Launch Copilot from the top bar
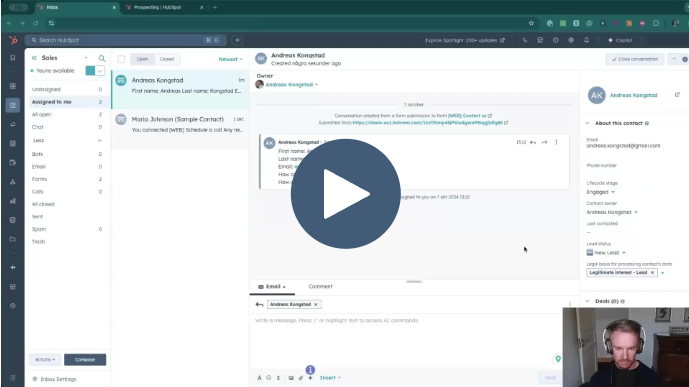 coord(620,40)
